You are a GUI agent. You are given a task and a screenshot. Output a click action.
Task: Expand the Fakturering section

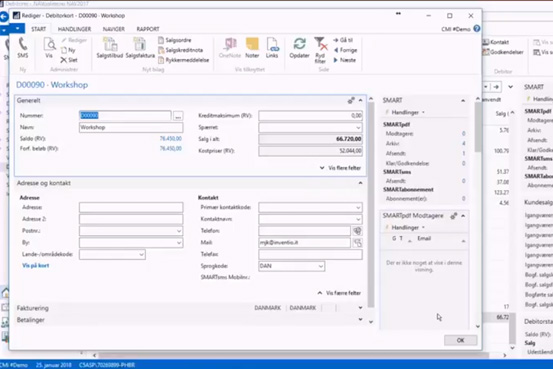[x=360, y=308]
